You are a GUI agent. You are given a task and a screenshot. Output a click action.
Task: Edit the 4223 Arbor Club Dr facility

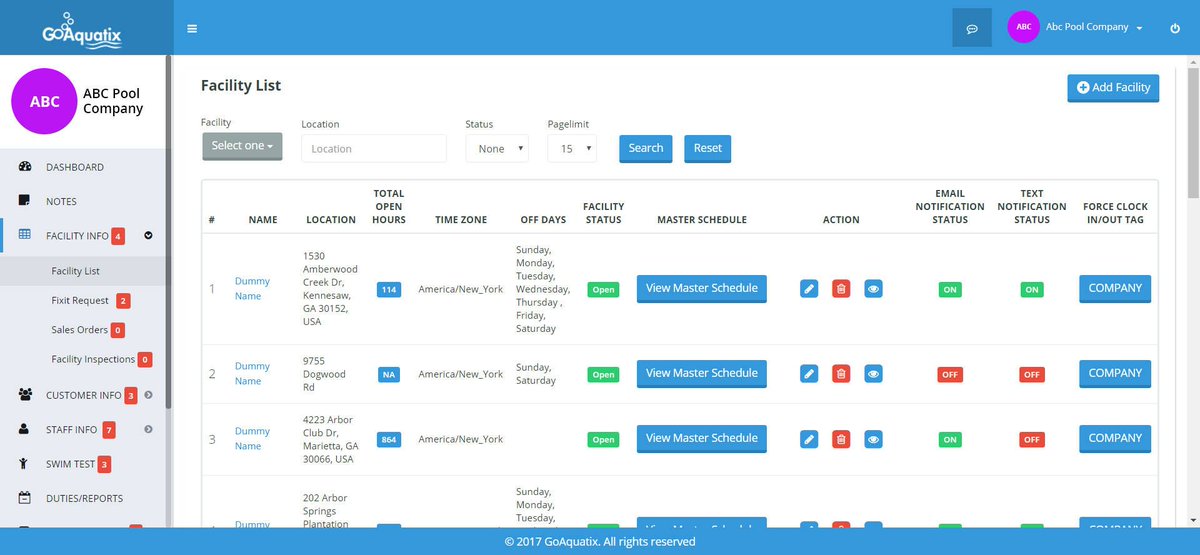(x=809, y=439)
